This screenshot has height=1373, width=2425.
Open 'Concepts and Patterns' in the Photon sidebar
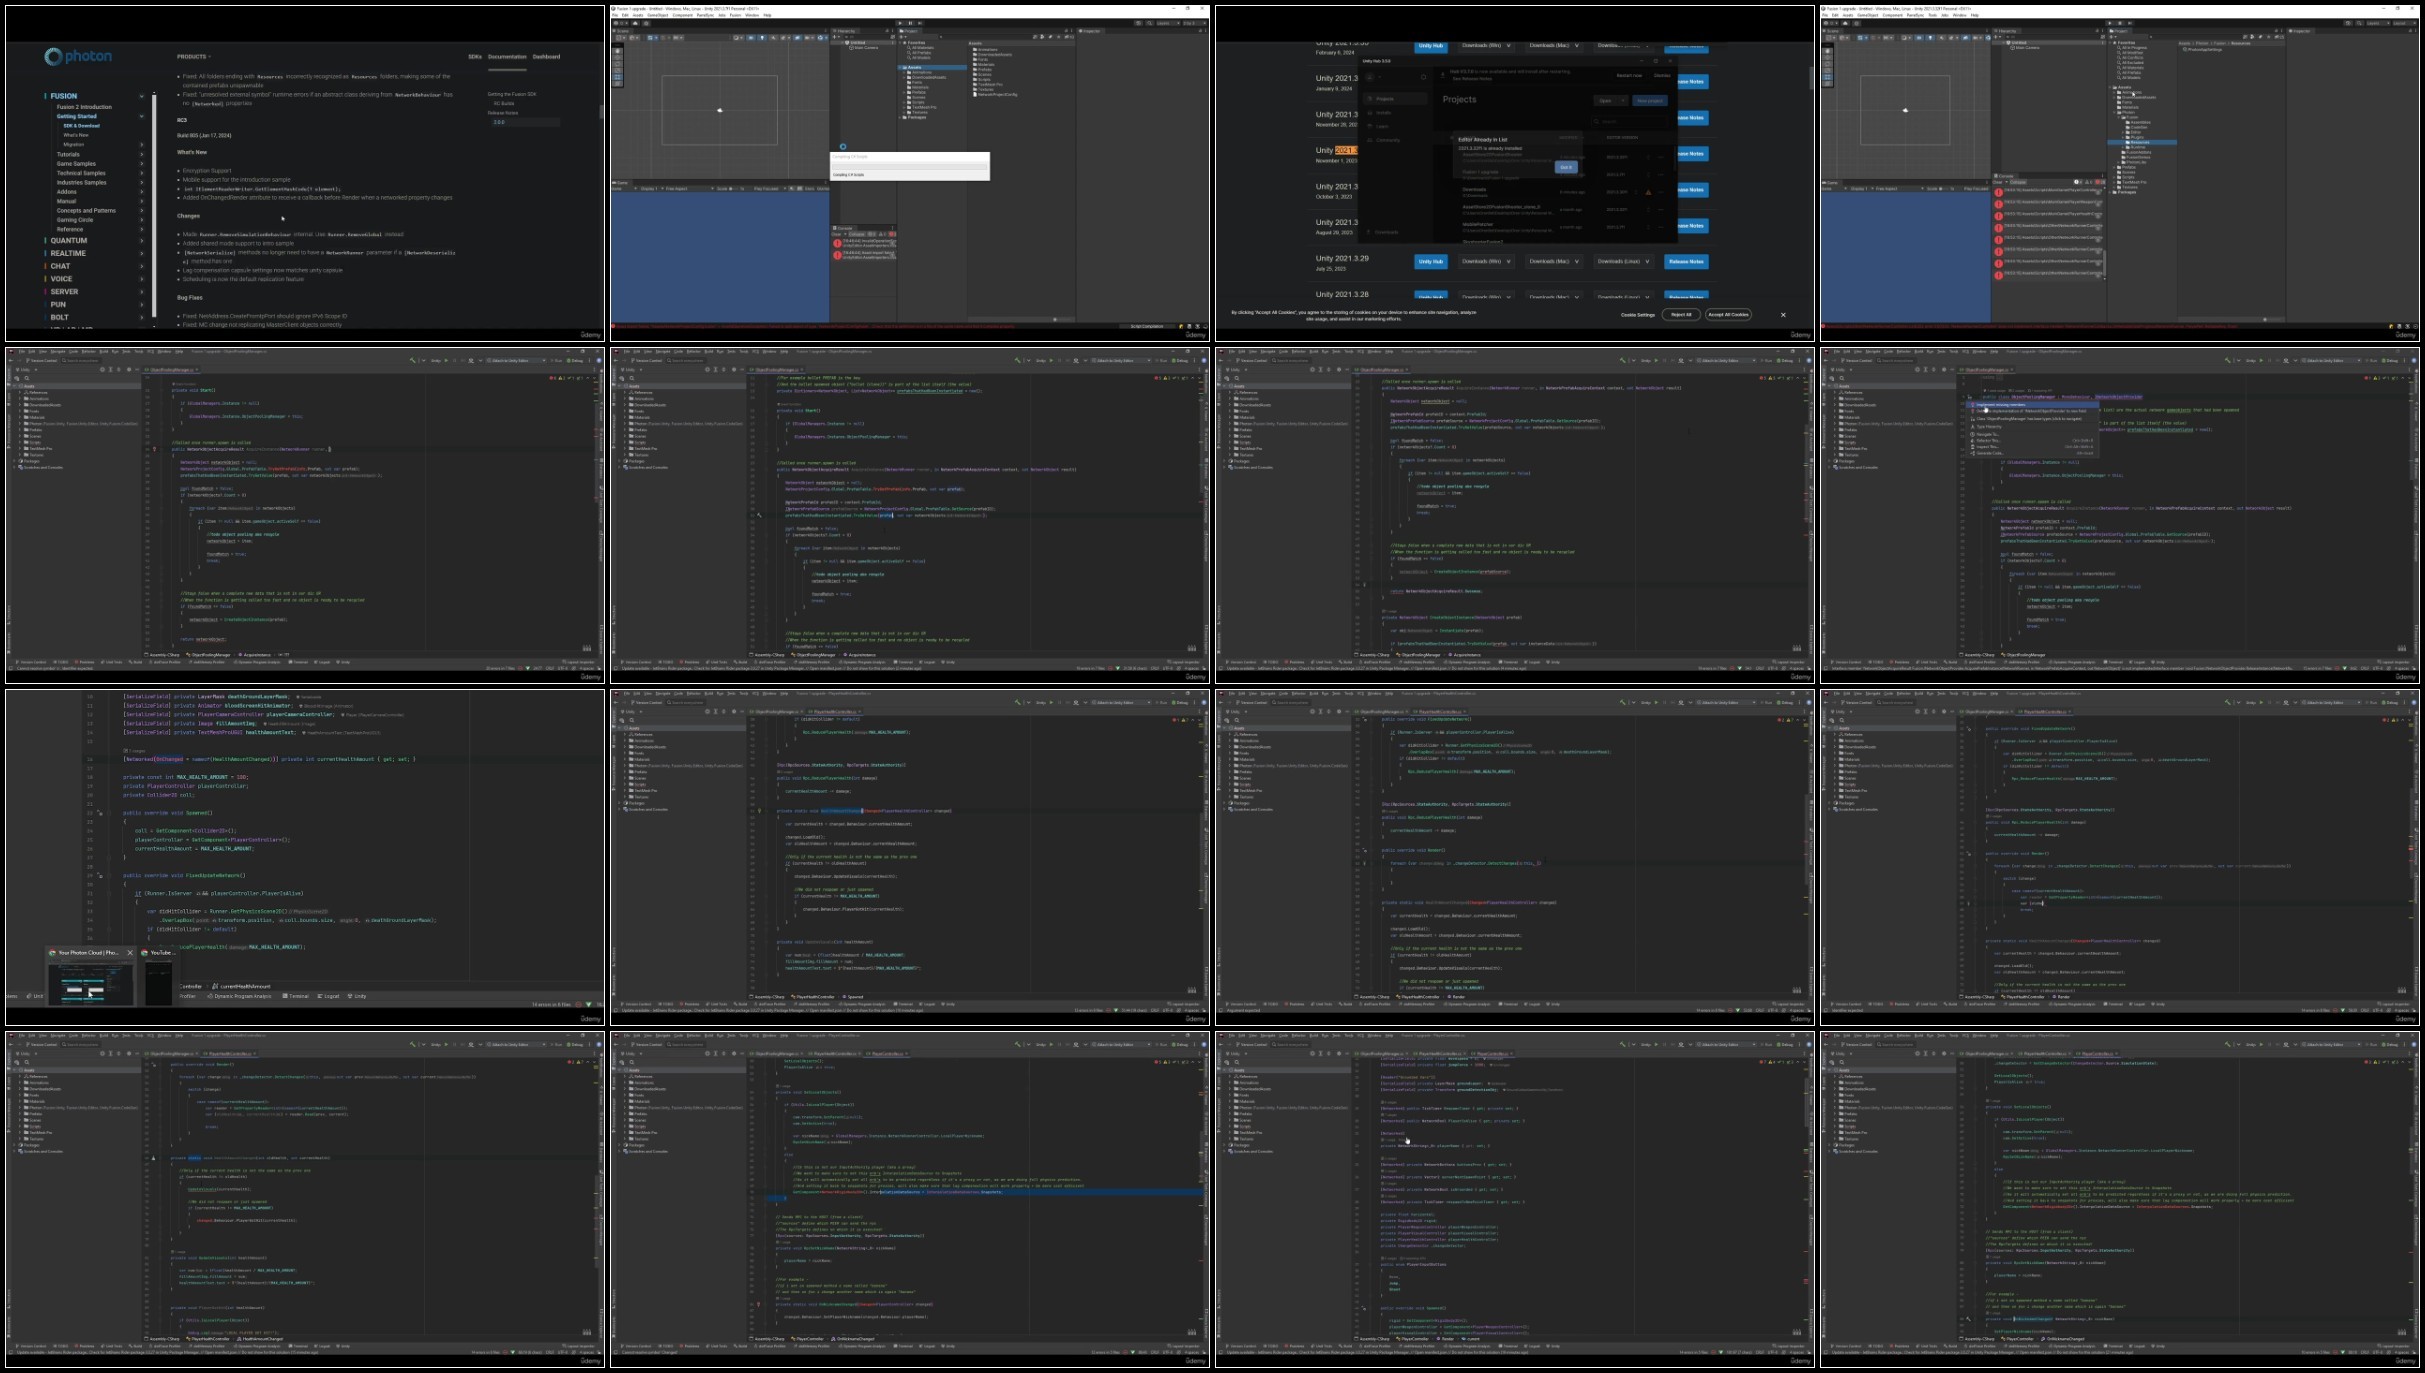[x=86, y=210]
